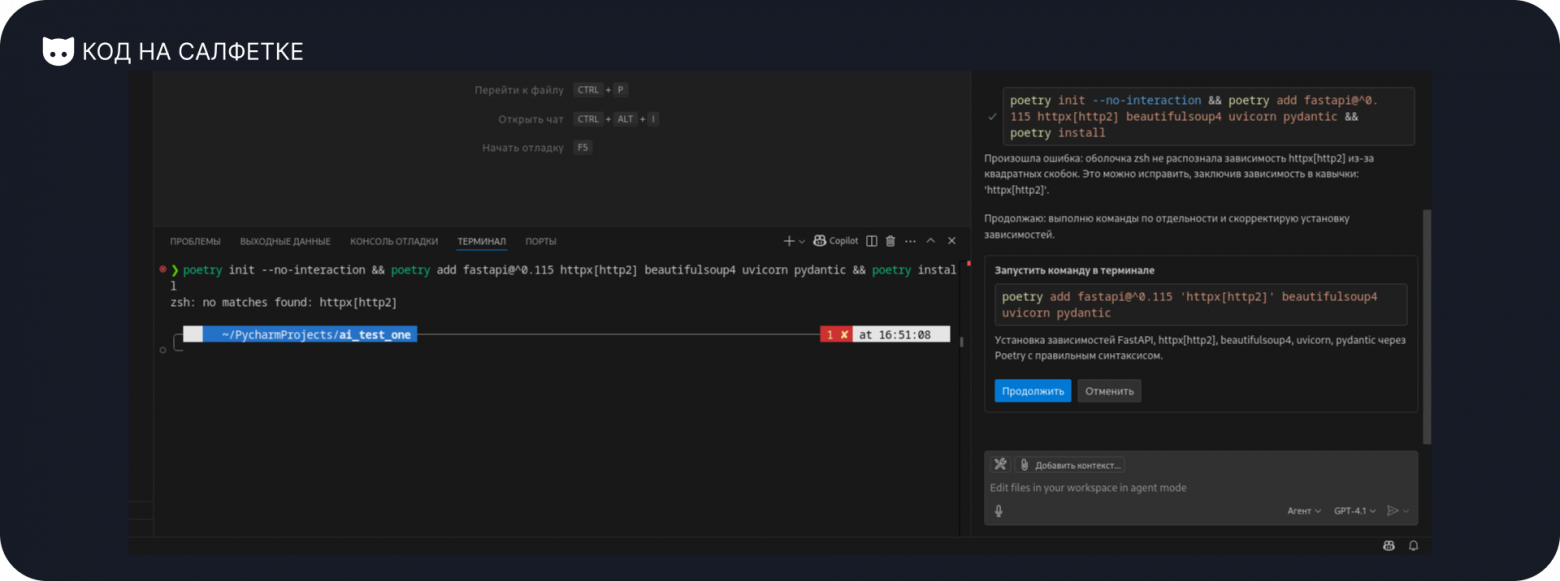Switch to the ПРОБЛЕМЫ tab
Screen dimensions: 1560x581
tap(195, 241)
